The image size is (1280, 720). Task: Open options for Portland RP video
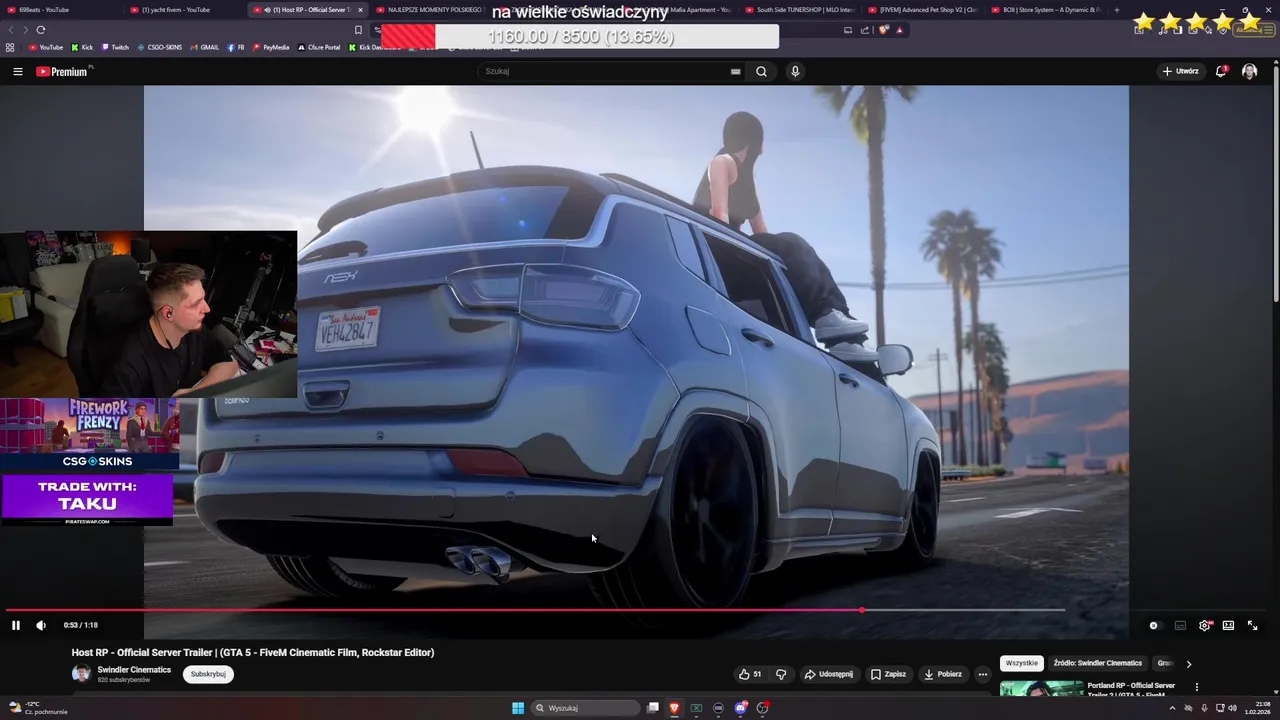(x=1196, y=687)
